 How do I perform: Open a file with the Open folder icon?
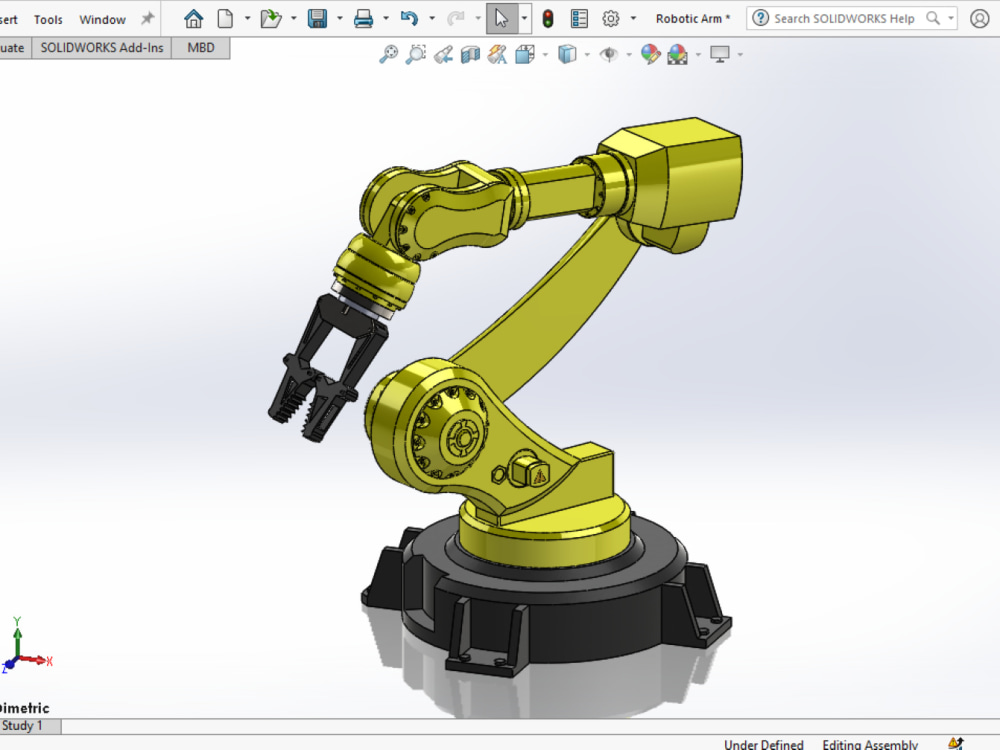point(270,18)
